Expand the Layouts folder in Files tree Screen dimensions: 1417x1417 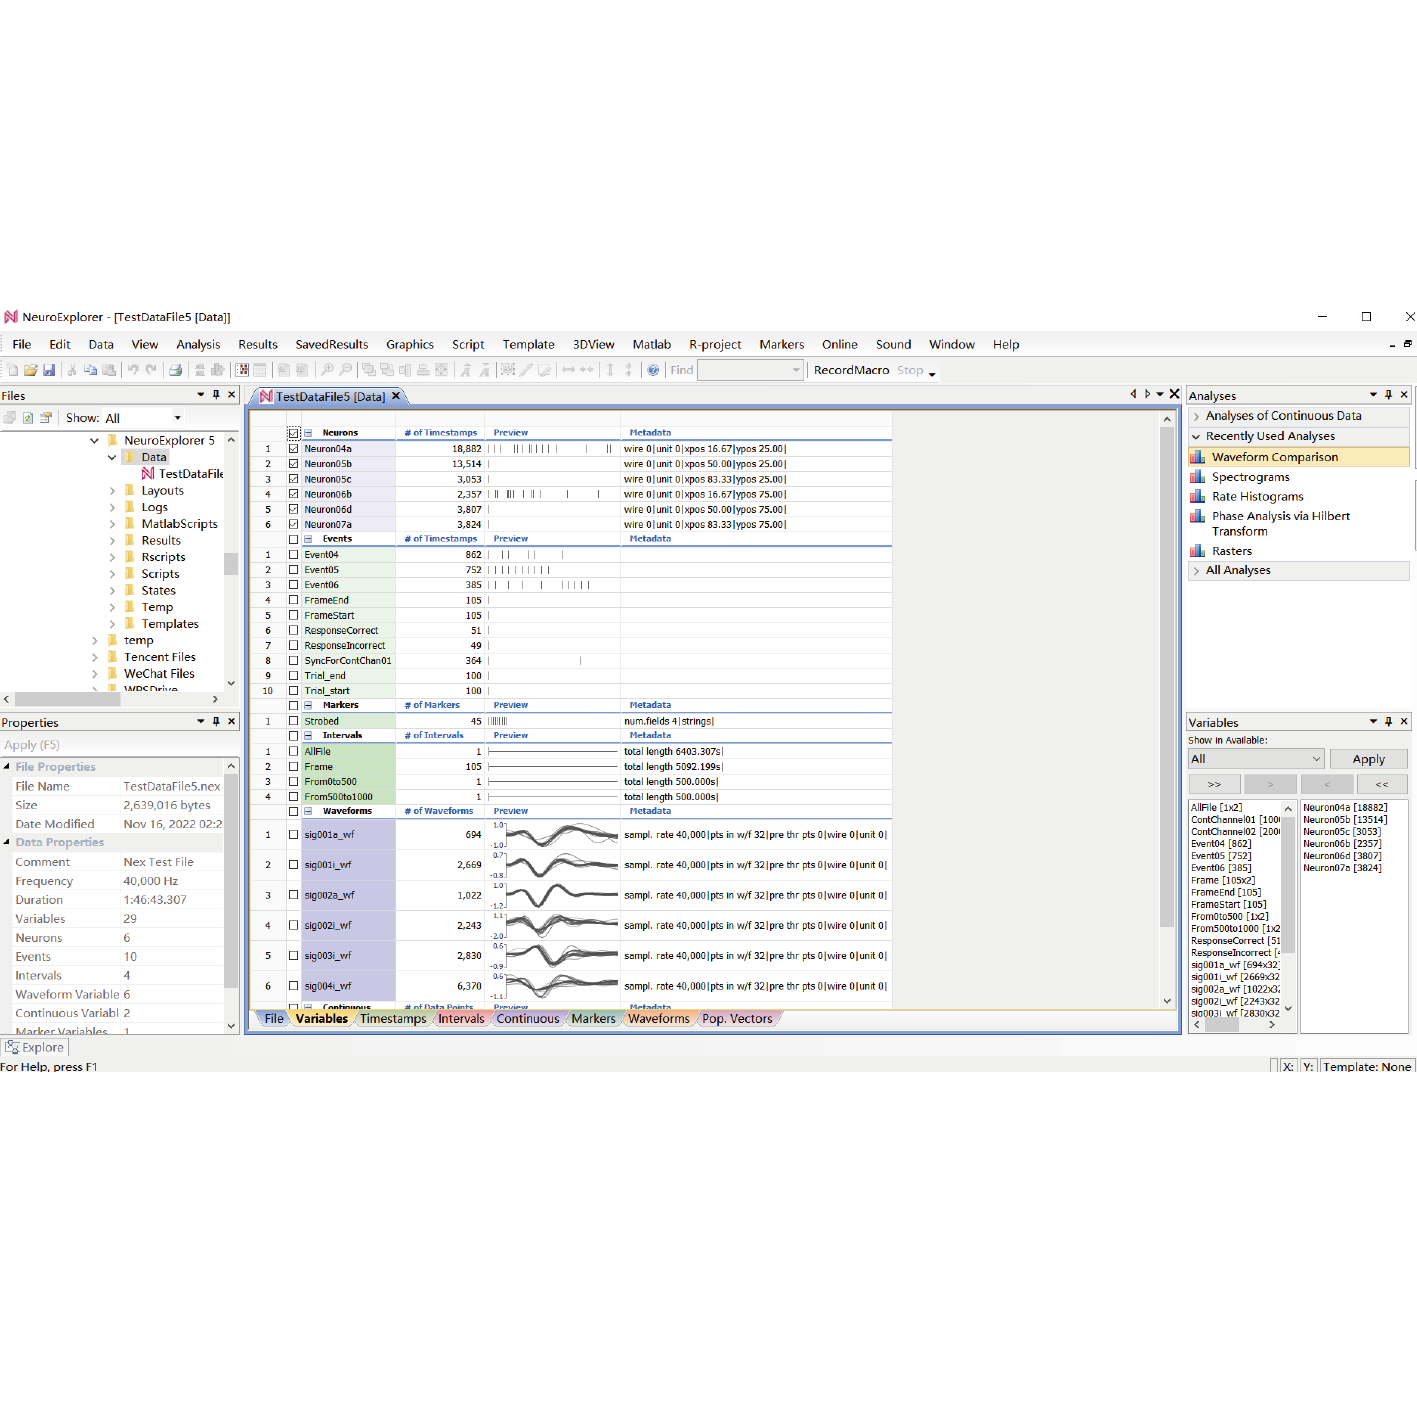112,491
